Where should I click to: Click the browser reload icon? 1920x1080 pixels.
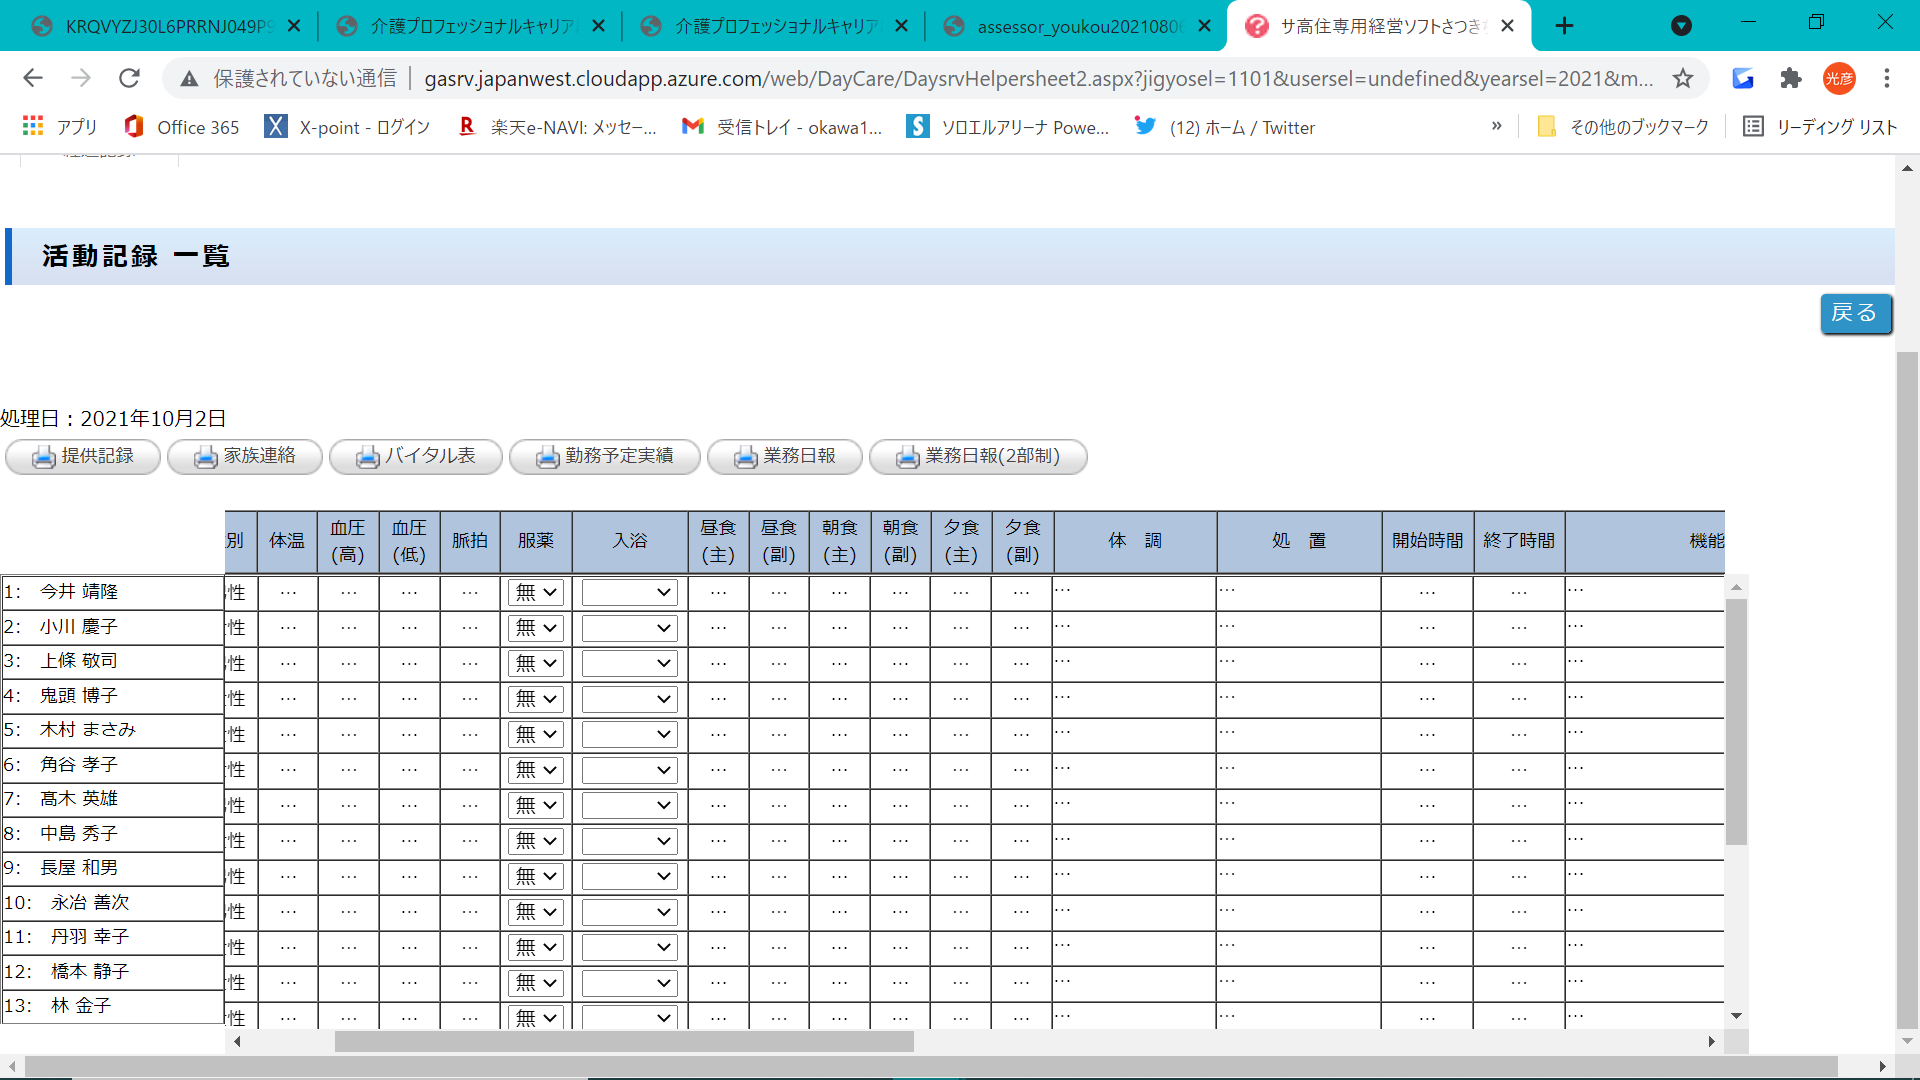click(x=129, y=78)
